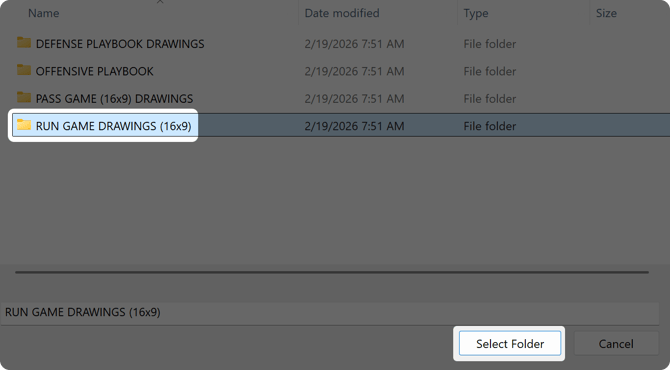This screenshot has width=670, height=370.
Task: Click the date modified cell for PASS GAME DRAWINGS
Action: click(354, 99)
